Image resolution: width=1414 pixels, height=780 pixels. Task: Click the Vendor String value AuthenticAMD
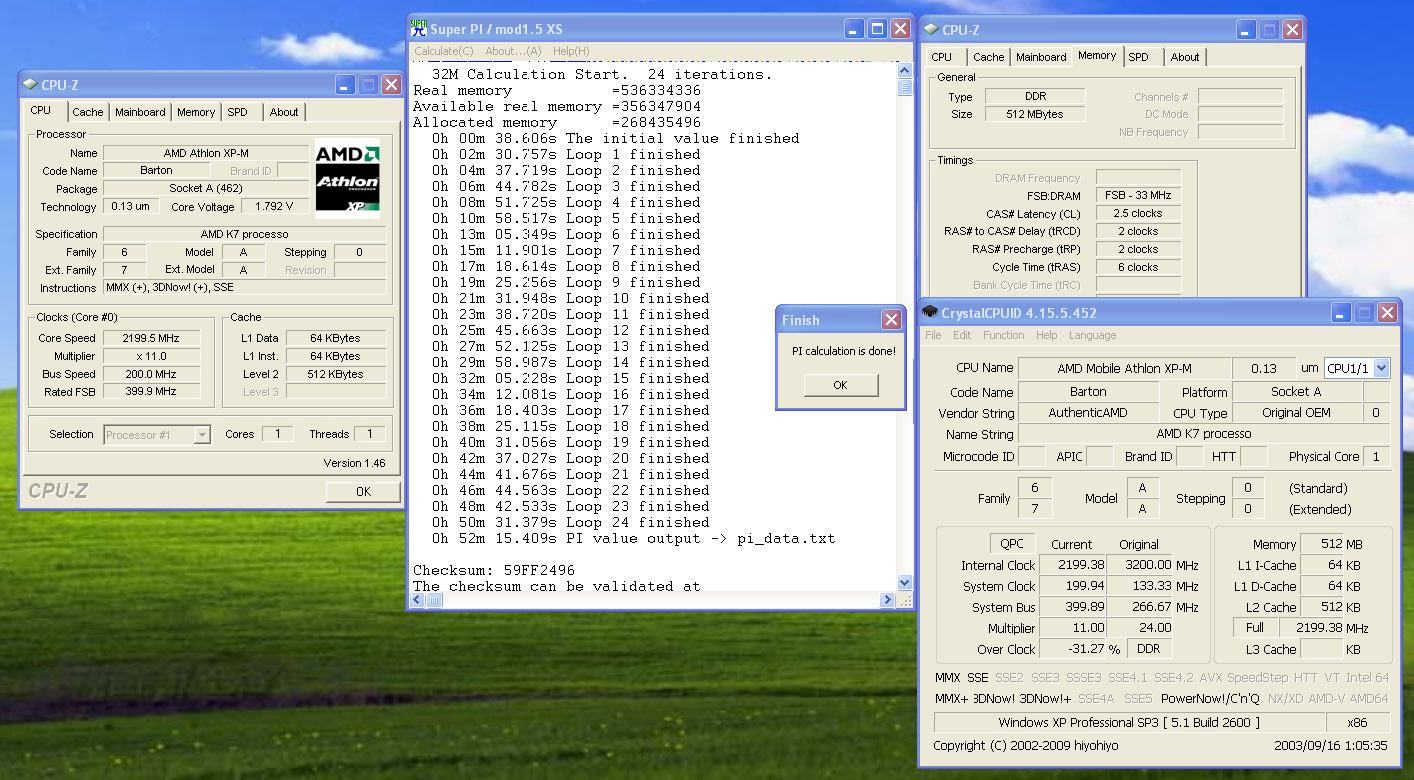click(1088, 413)
